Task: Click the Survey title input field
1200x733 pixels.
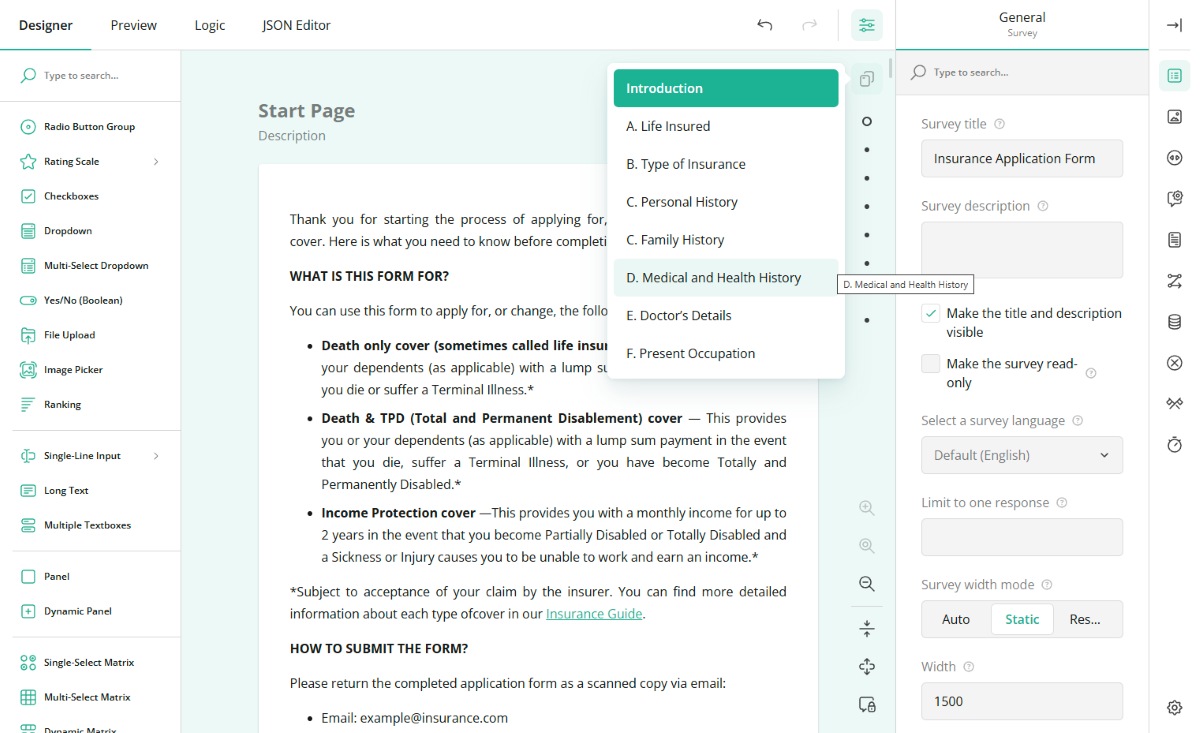Action: [1022, 158]
